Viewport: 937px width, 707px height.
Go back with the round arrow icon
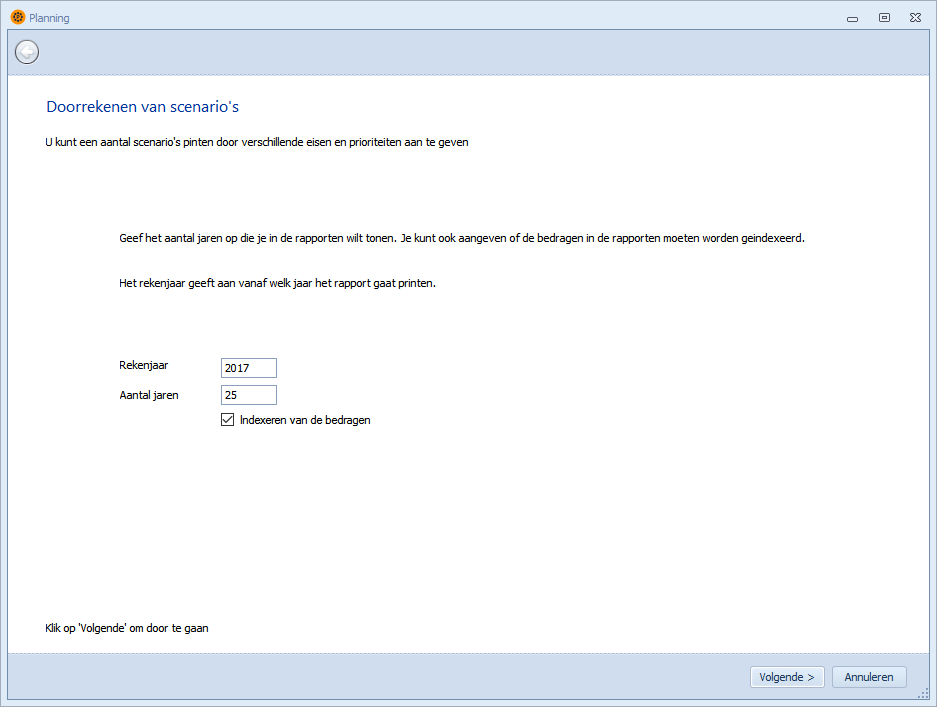click(x=27, y=52)
